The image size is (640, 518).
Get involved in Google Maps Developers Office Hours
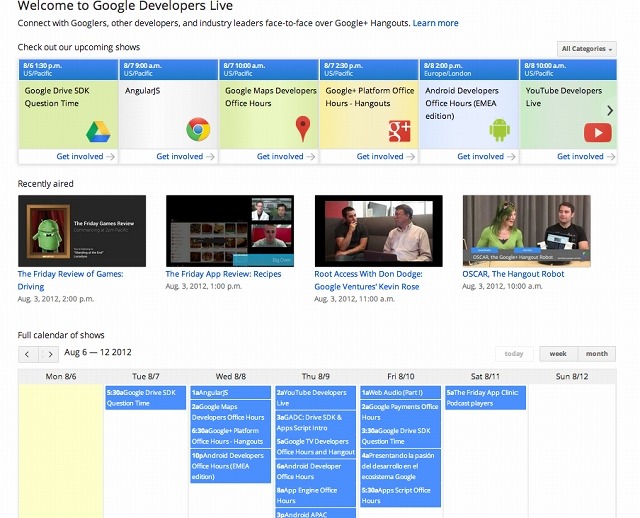click(285, 156)
